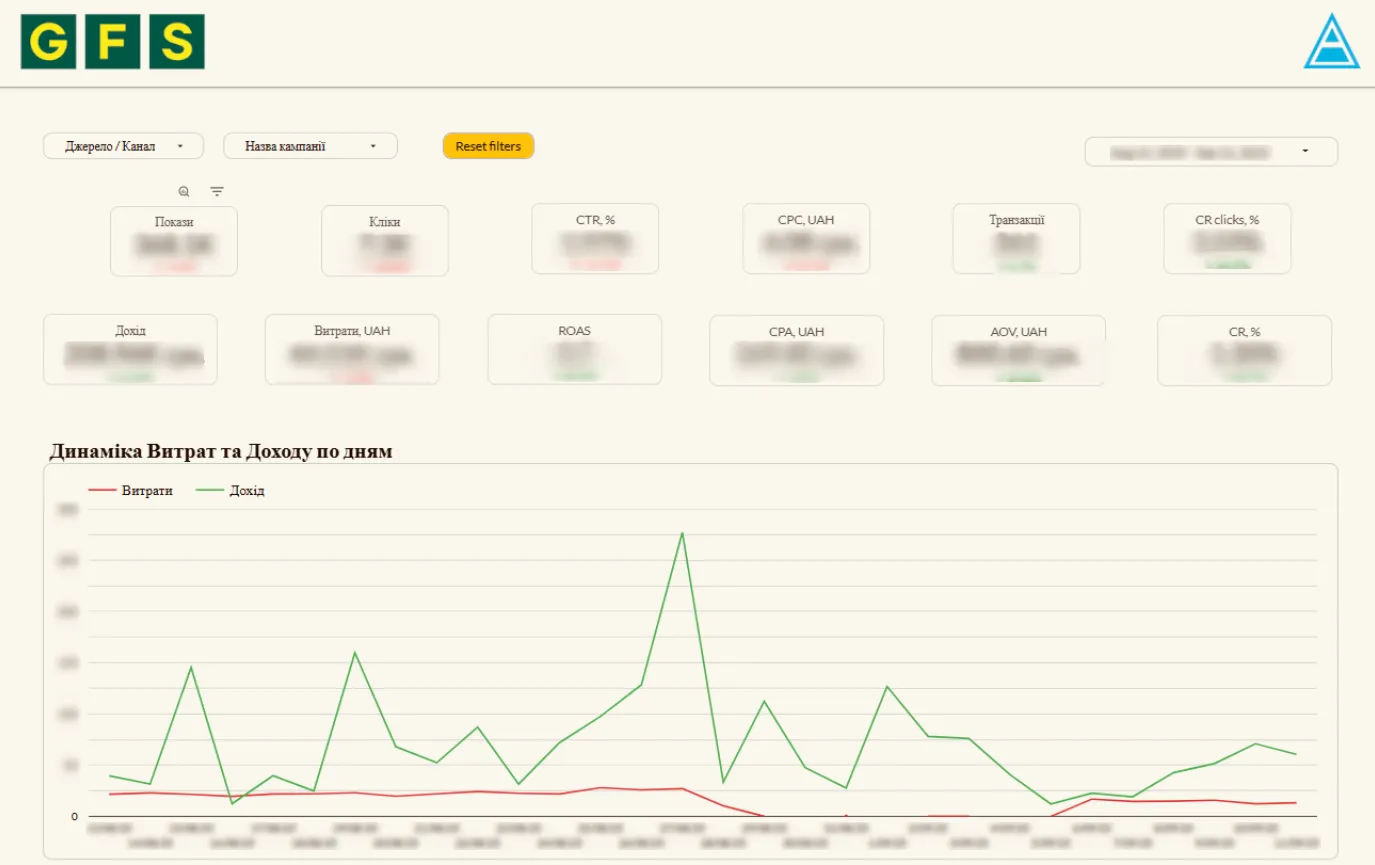Click the blue triangle logo
The height and width of the screenshot is (865, 1375).
click(1332, 42)
